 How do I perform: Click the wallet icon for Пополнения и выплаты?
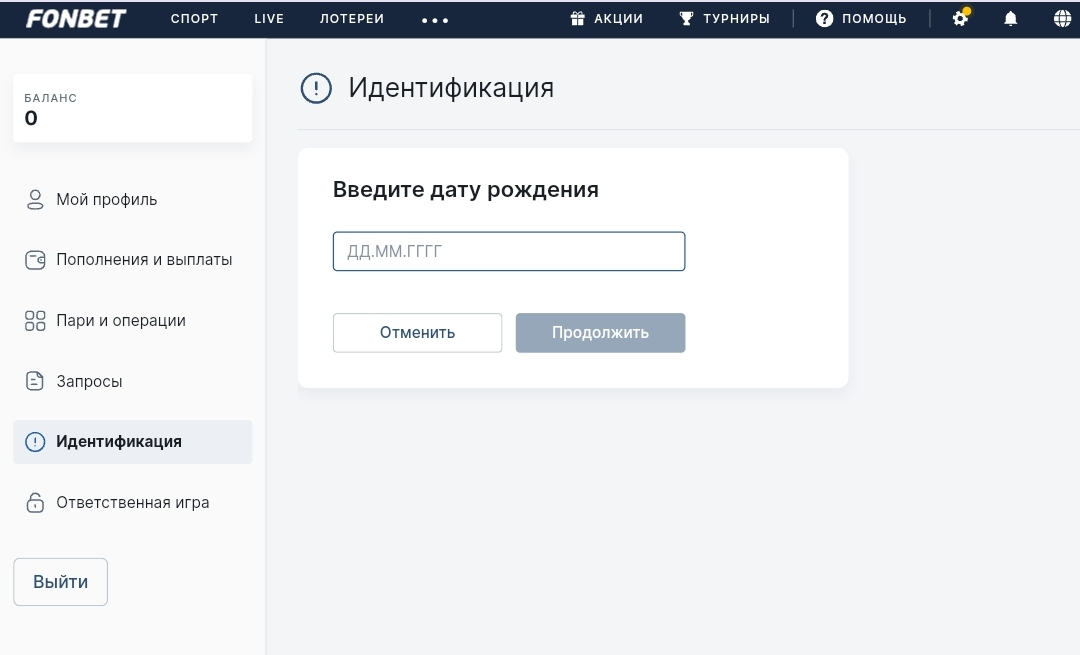click(35, 260)
